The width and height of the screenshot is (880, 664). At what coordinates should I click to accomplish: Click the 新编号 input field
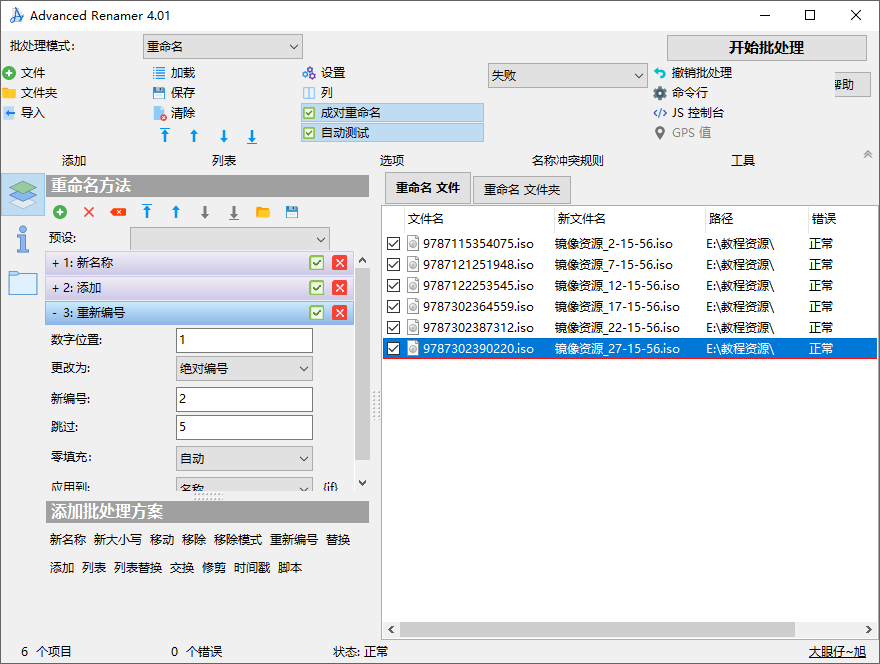(244, 399)
